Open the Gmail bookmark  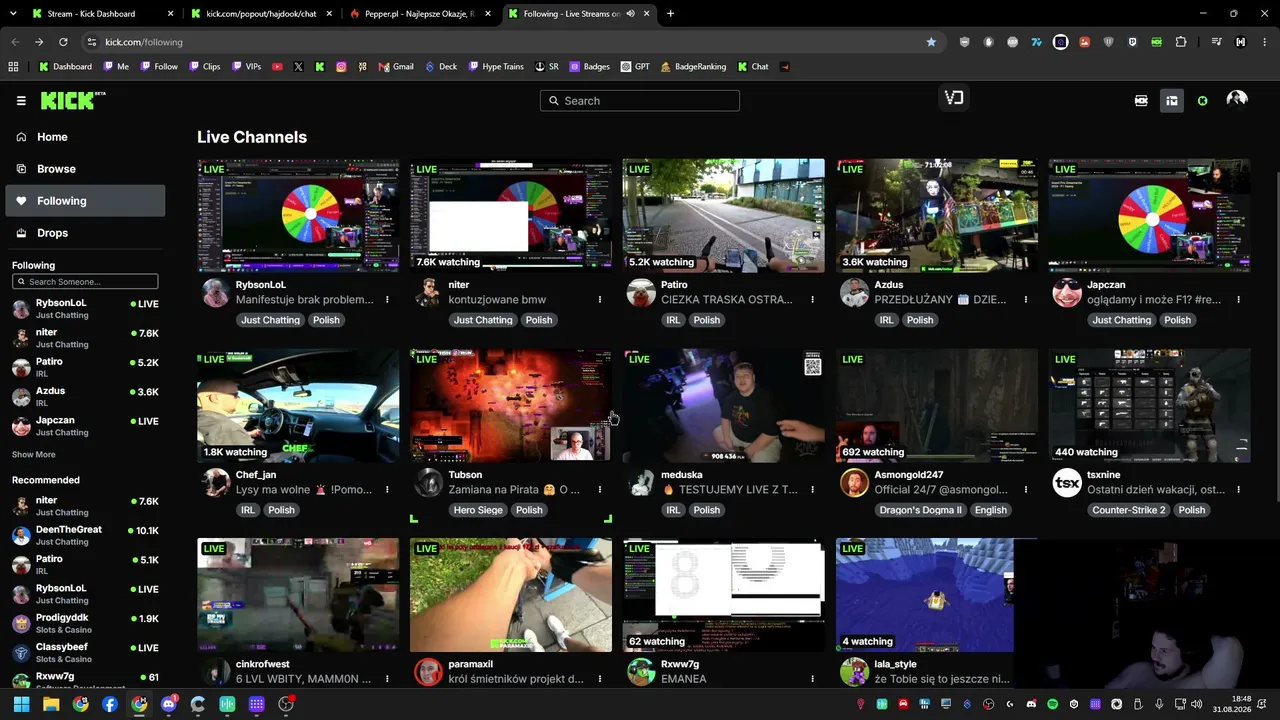pyautogui.click(x=396, y=67)
